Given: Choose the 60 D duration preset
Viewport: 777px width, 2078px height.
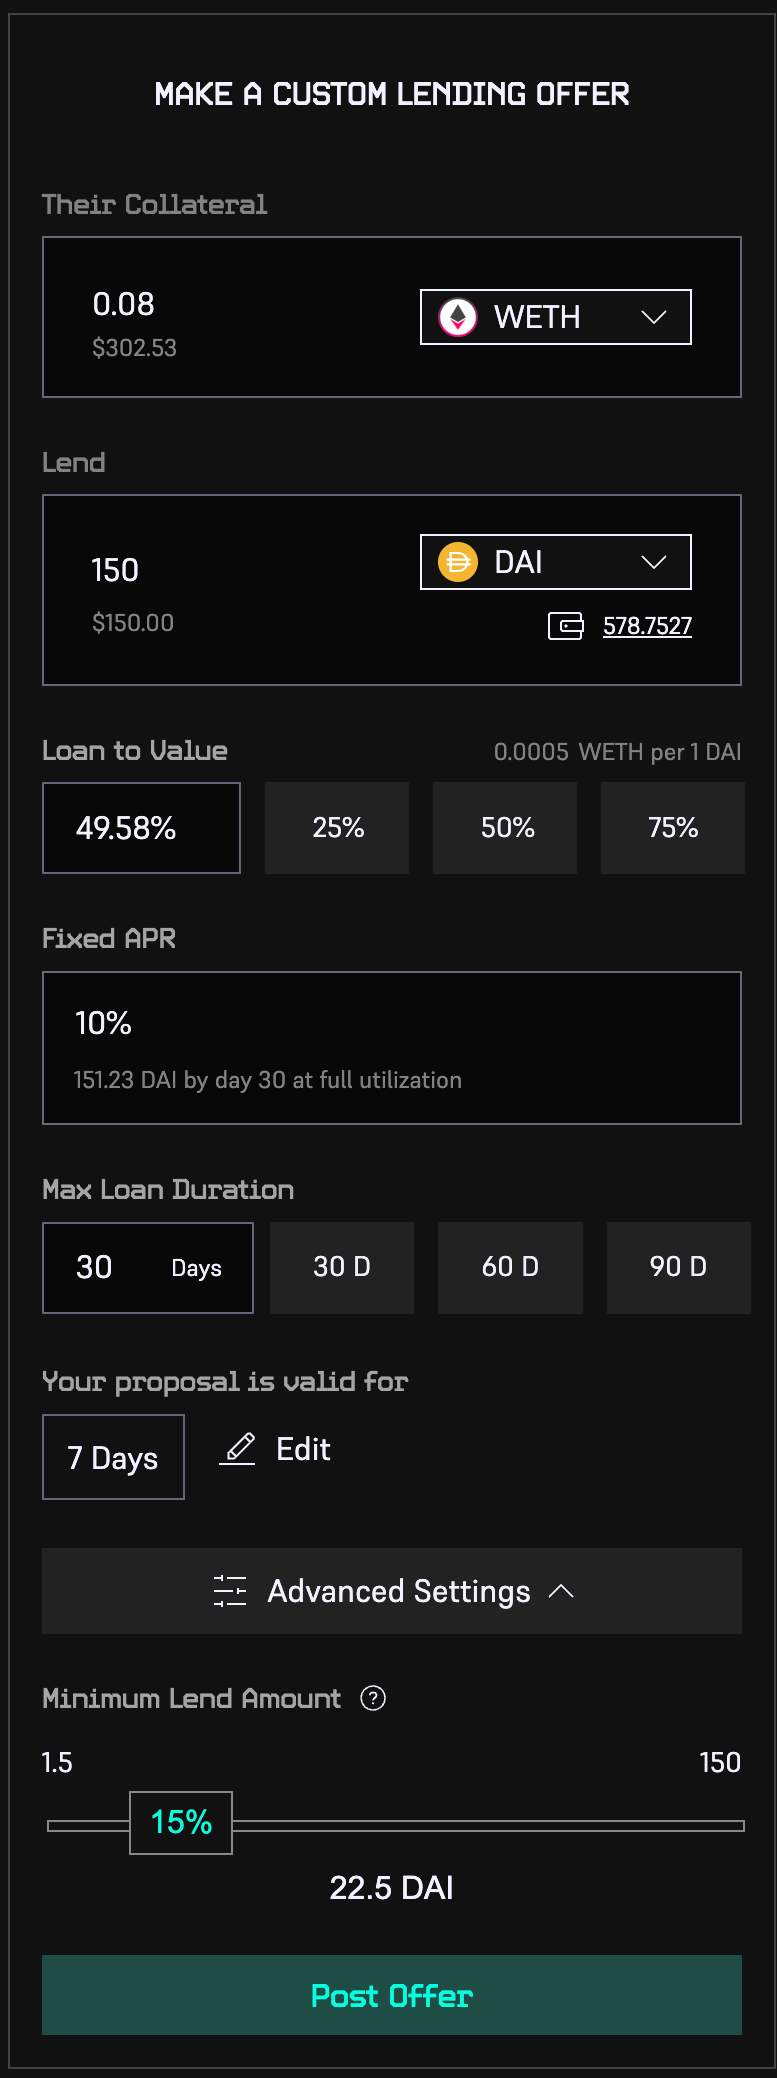Looking at the screenshot, I should click(x=510, y=1267).
